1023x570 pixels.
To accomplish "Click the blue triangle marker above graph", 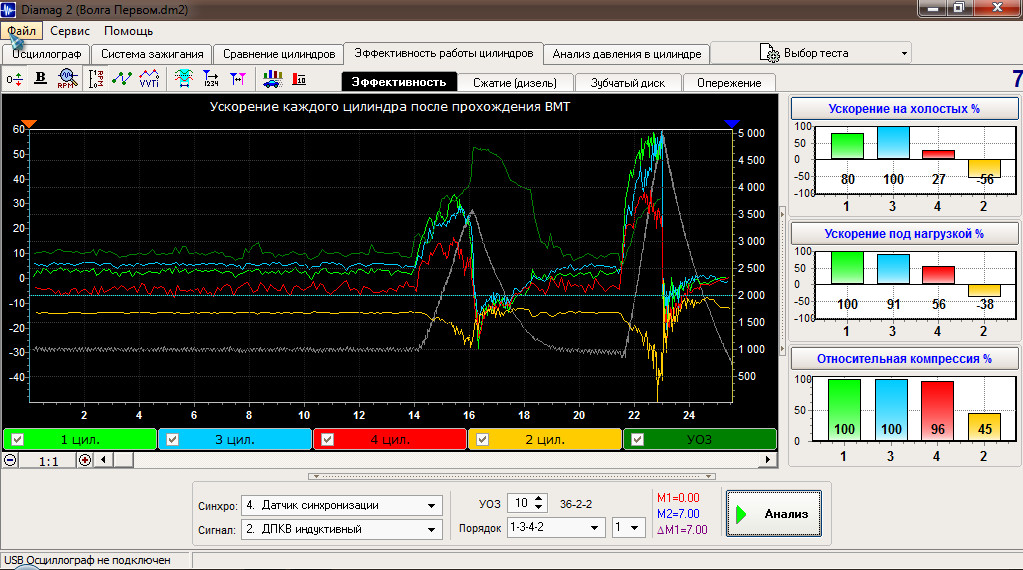I will coord(732,124).
